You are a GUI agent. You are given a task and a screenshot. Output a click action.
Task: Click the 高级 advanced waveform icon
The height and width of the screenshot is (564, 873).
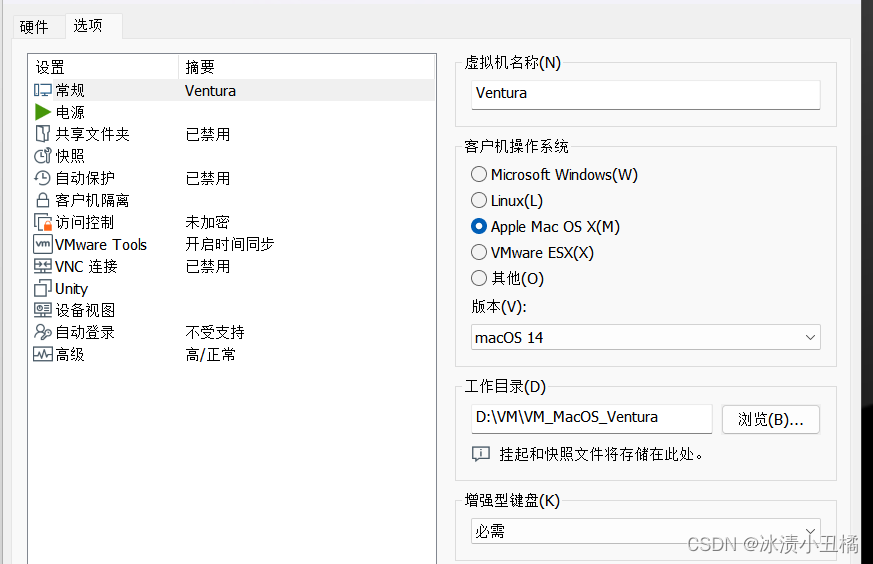click(43, 354)
